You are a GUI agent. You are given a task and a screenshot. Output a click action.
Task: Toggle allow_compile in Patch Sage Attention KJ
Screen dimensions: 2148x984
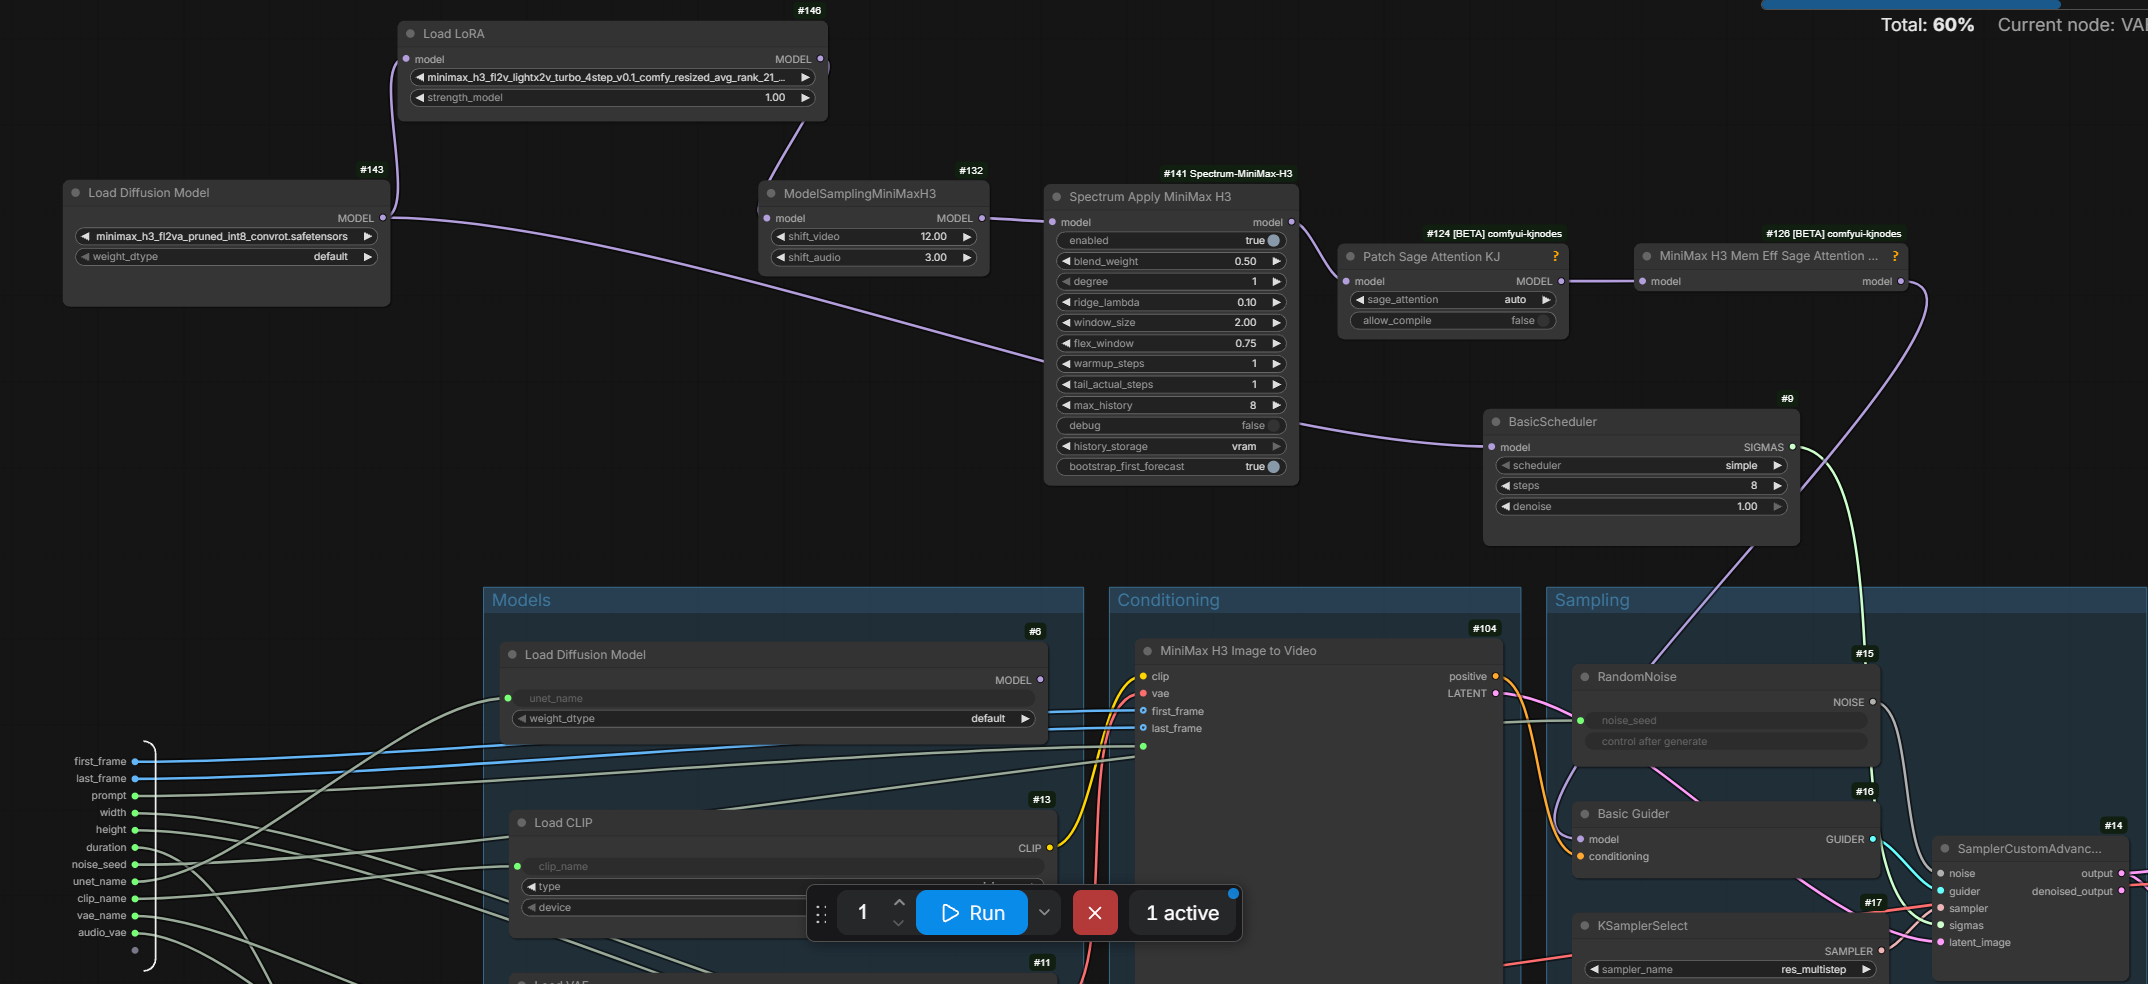pyautogui.click(x=1544, y=321)
